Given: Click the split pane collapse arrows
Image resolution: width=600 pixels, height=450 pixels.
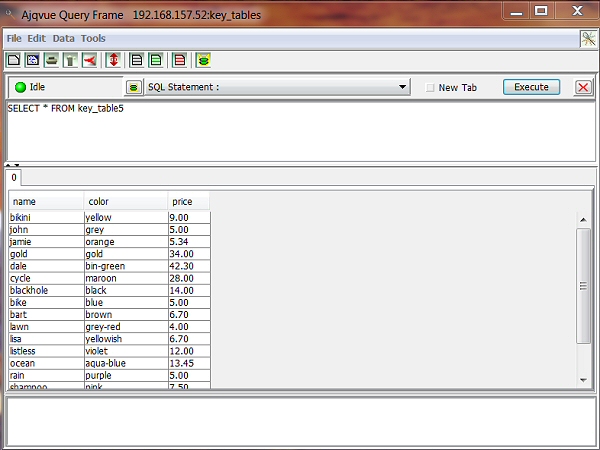Looking at the screenshot, I should coord(12,164).
